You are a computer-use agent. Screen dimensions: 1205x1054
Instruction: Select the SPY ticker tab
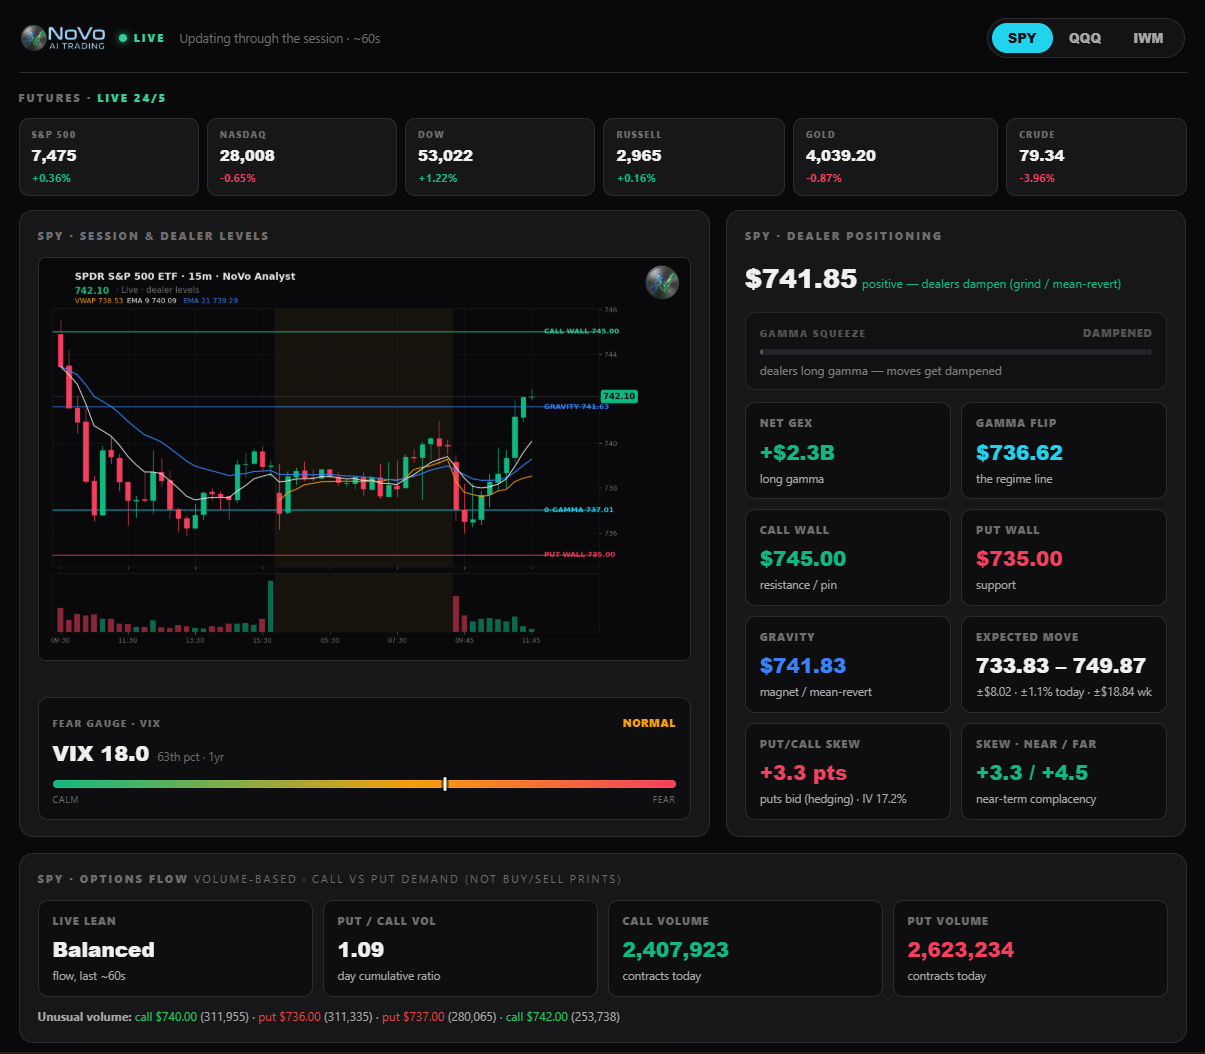pyautogui.click(x=1022, y=38)
